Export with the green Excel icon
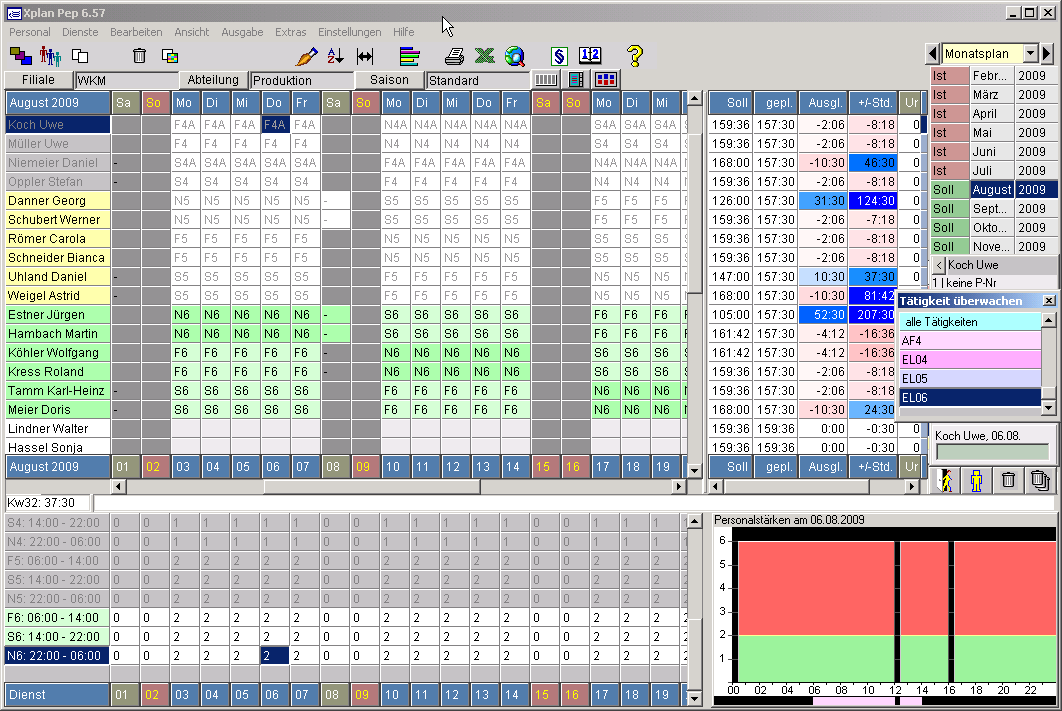Viewport: 1062px width, 711px height. click(x=484, y=56)
